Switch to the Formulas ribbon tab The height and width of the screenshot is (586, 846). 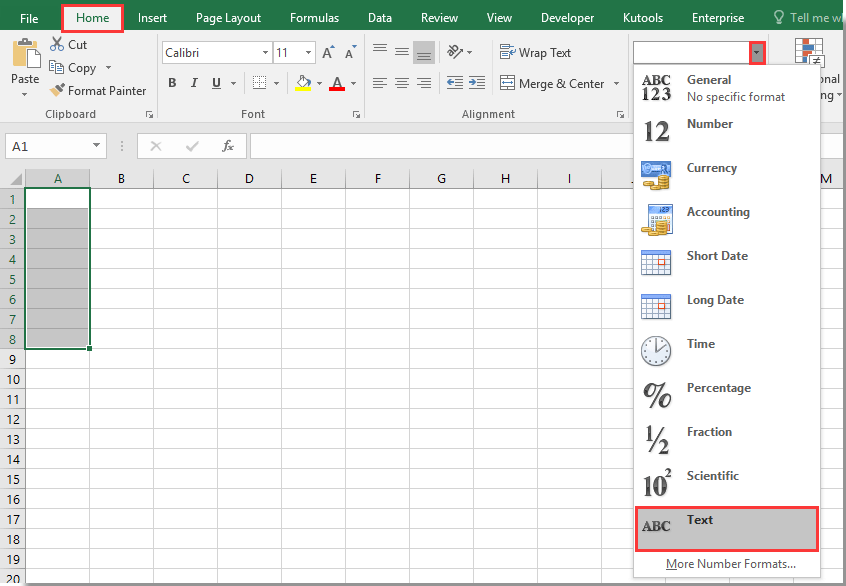coord(314,18)
